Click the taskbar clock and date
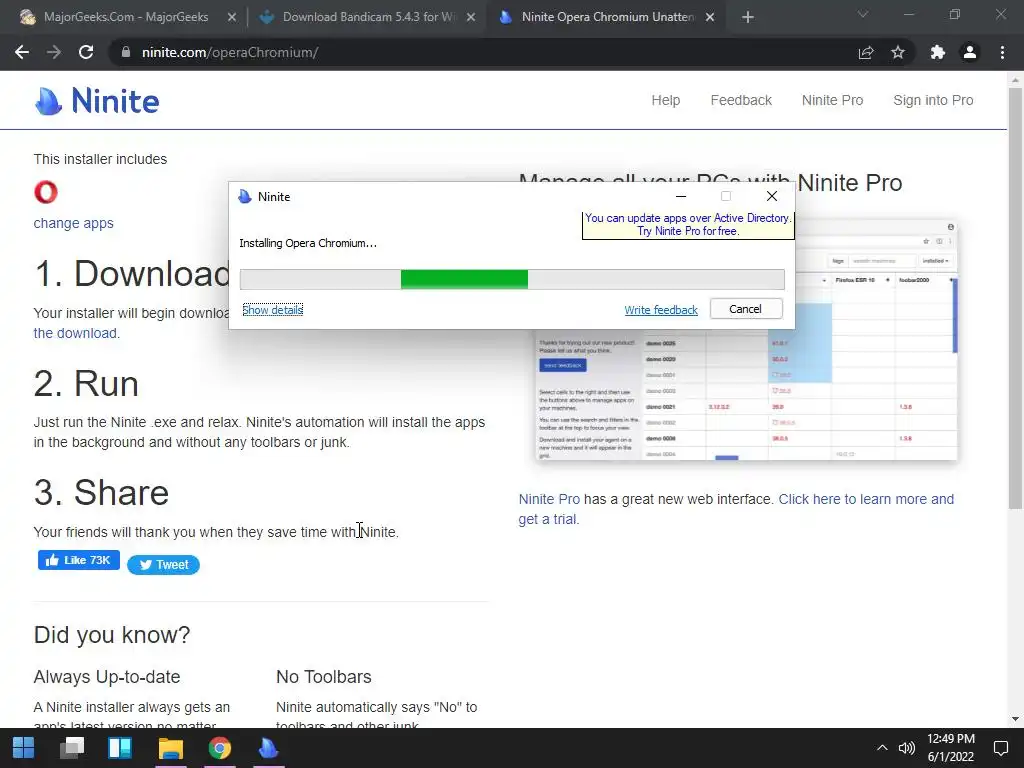The width and height of the screenshot is (1024, 768). point(951,748)
